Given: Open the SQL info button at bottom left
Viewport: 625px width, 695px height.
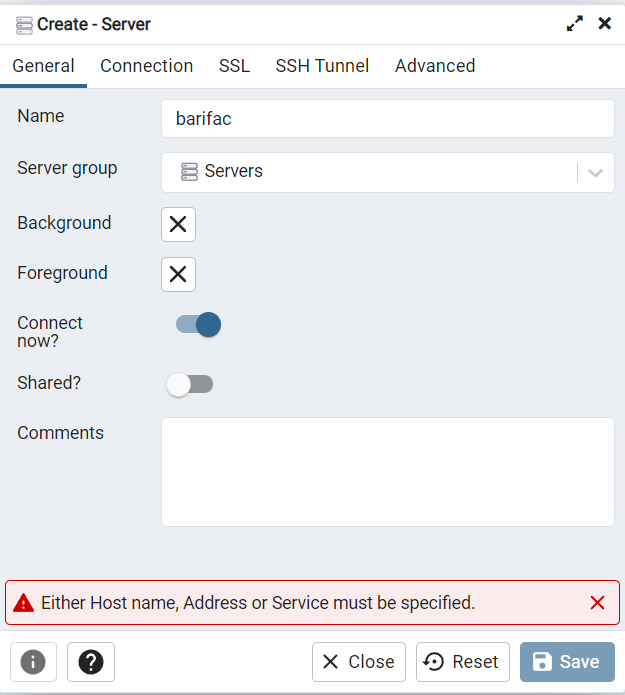Looking at the screenshot, I should click(33, 662).
